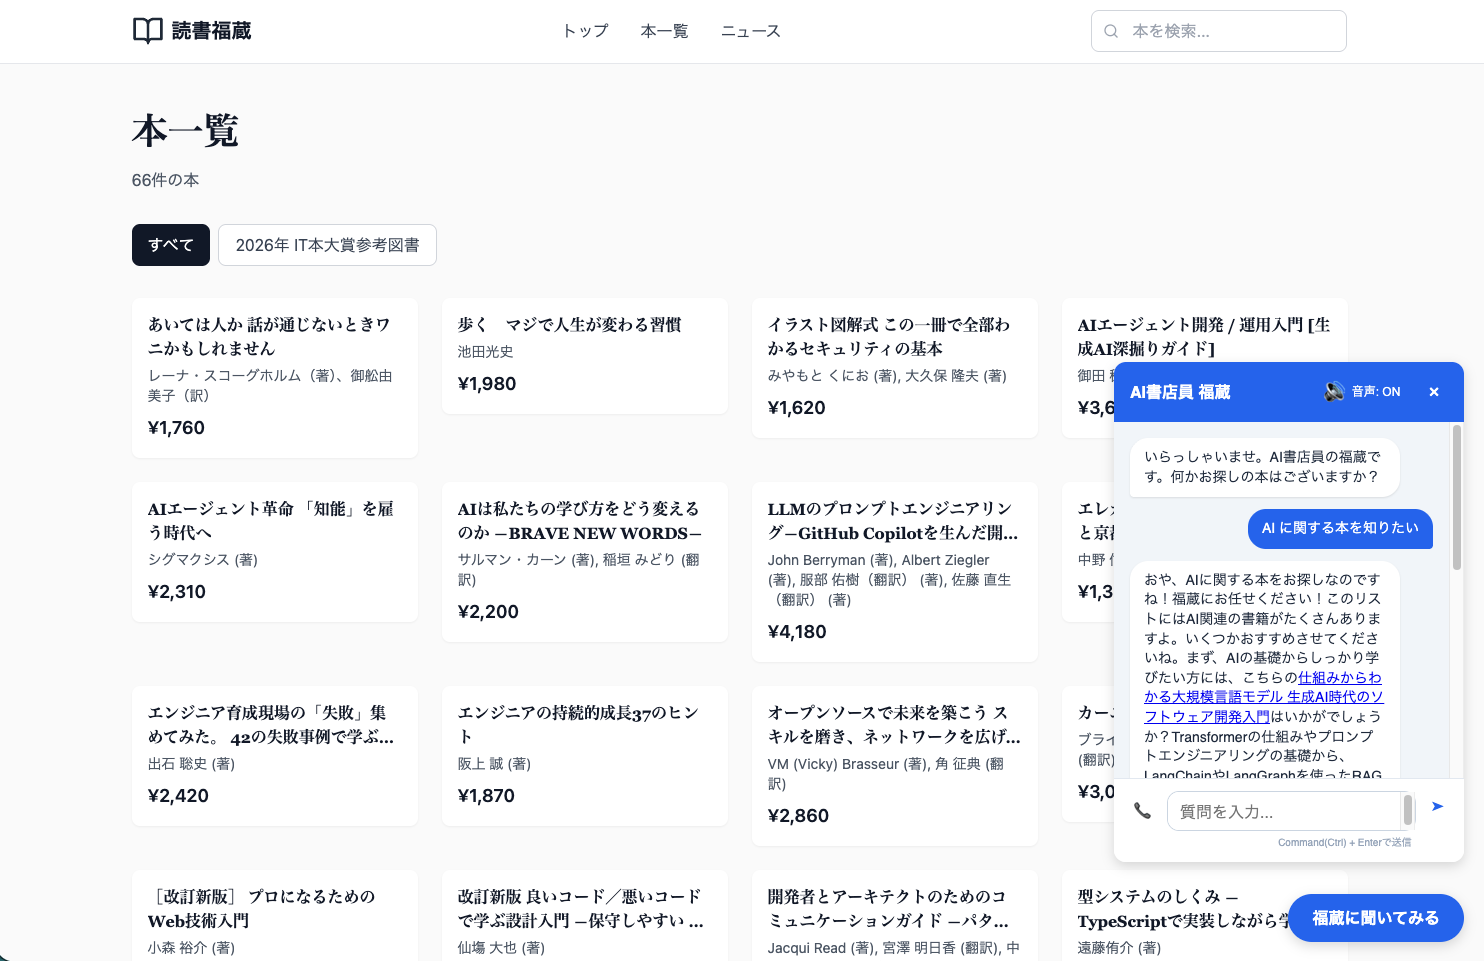The width and height of the screenshot is (1484, 961).
Task: Click the 本を検索 search field
Action: click(x=1230, y=31)
